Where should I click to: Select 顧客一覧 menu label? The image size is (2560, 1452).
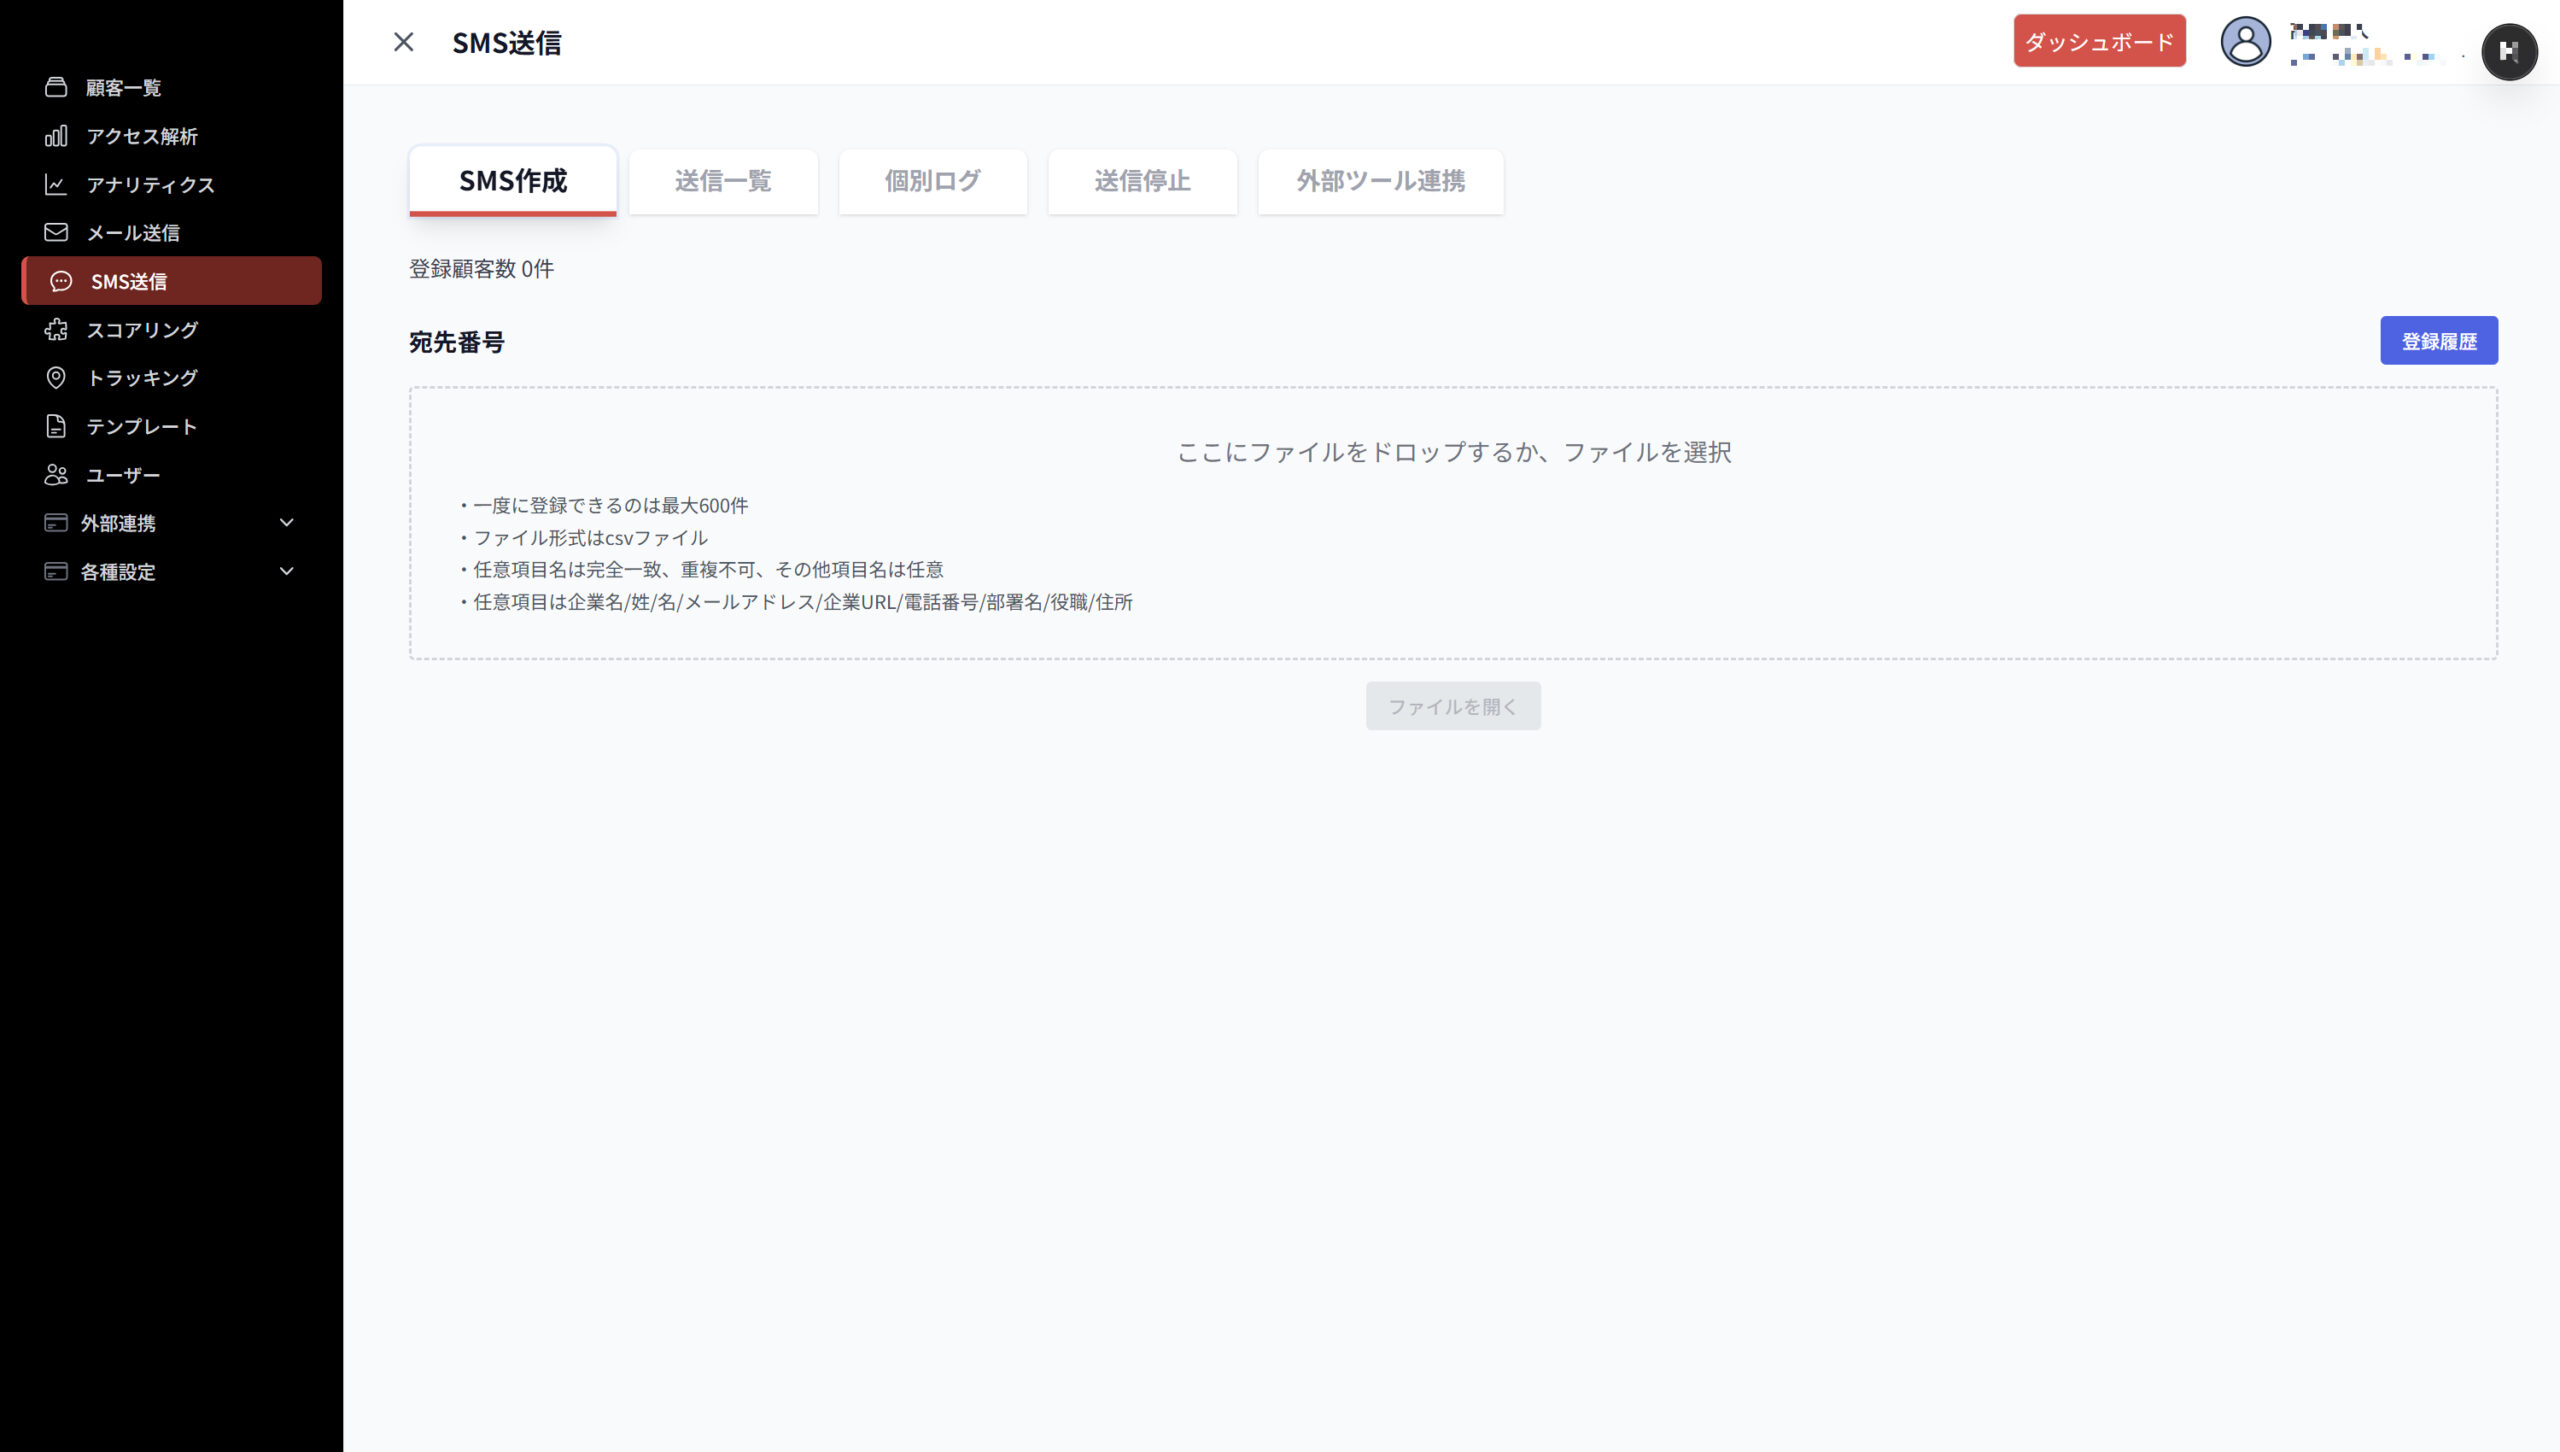coord(123,87)
